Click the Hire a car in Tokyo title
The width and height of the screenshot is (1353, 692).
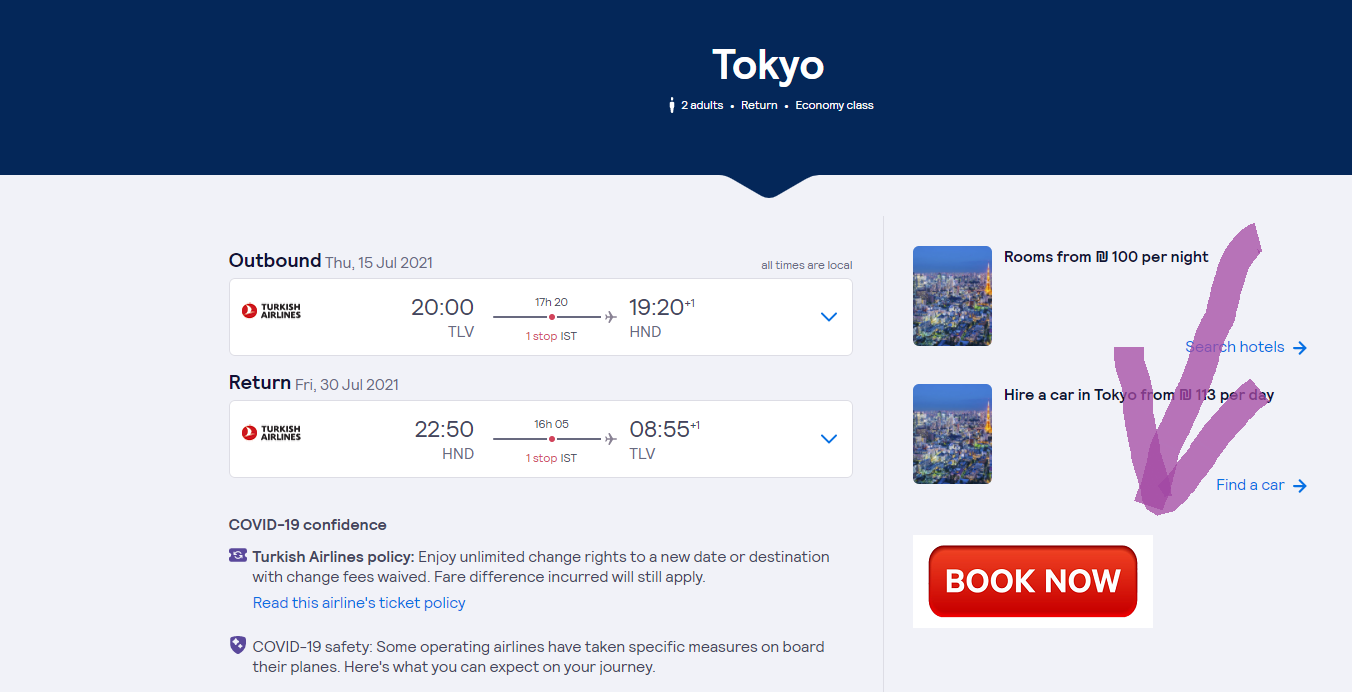[x=1138, y=395]
